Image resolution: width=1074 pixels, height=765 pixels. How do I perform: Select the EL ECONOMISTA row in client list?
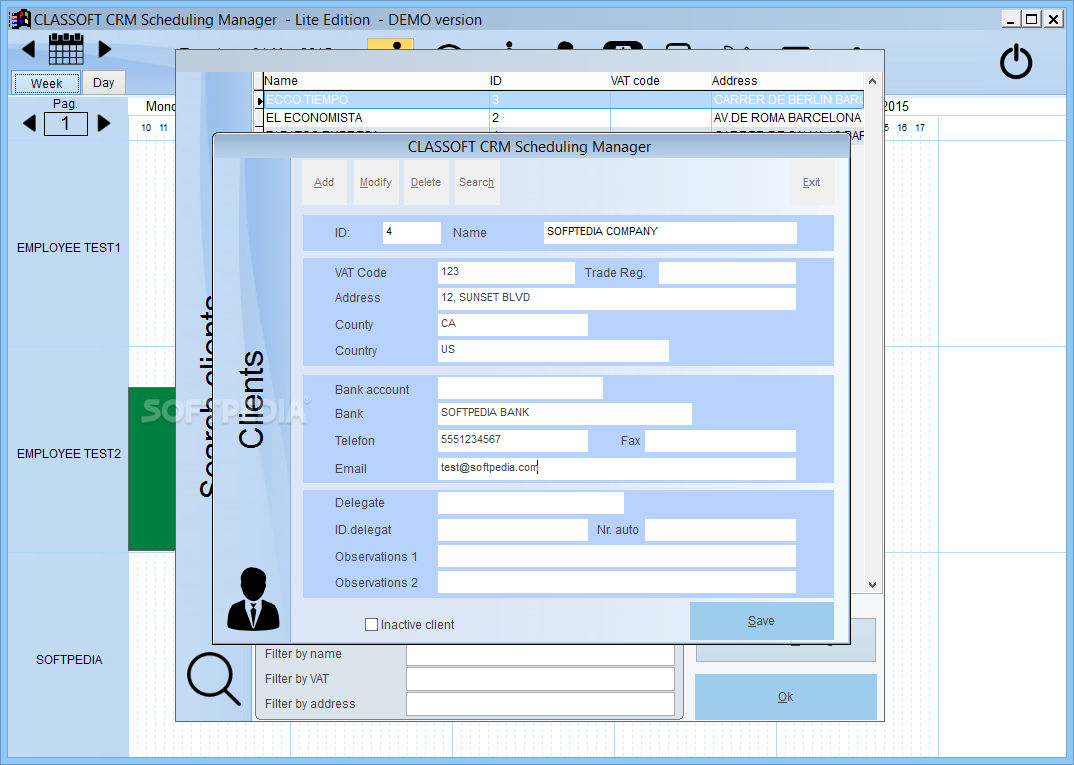pyautogui.click(x=564, y=118)
